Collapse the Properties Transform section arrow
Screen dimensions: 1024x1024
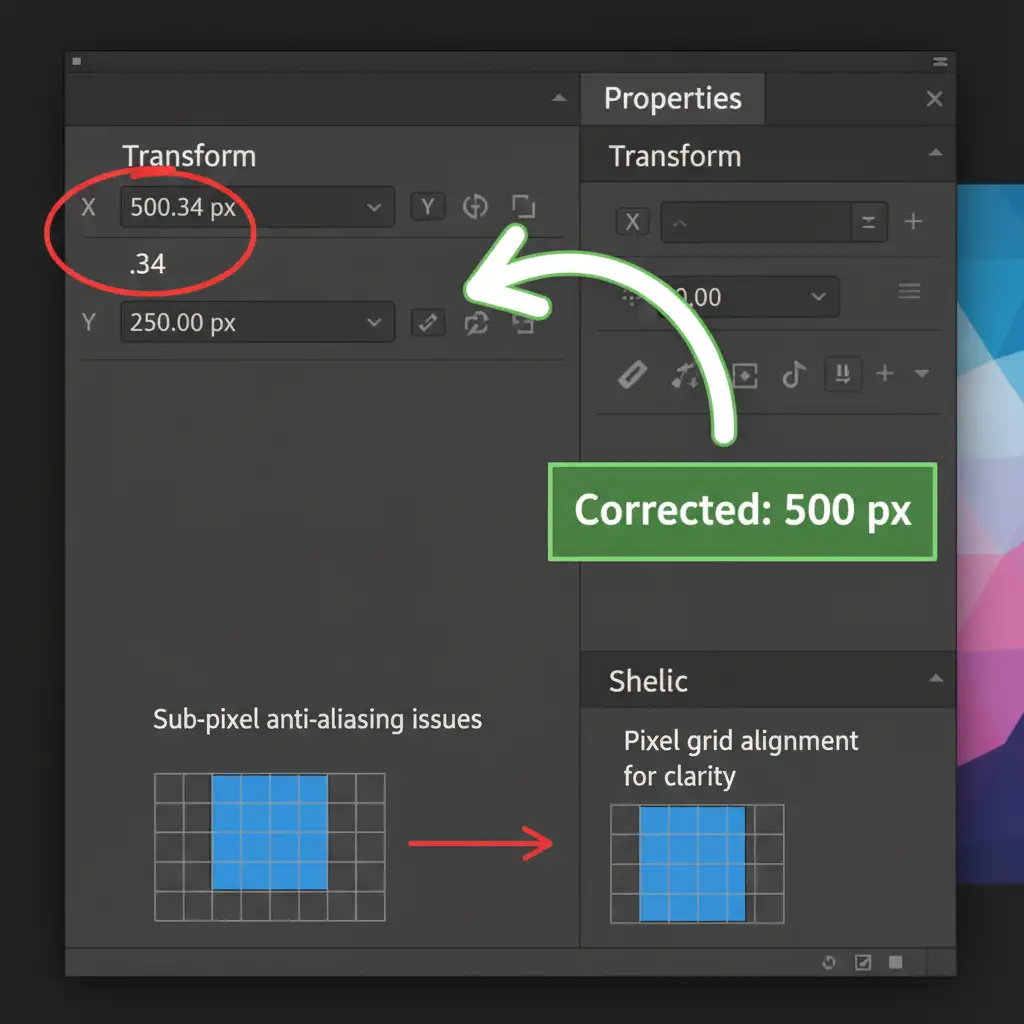[935, 153]
